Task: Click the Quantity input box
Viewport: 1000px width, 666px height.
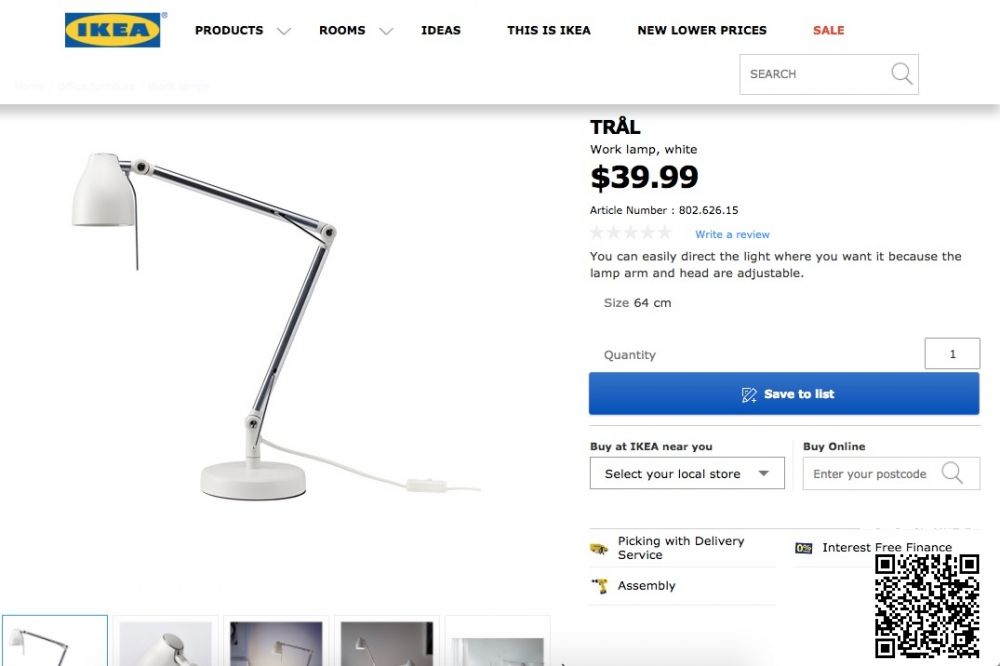Action: (x=951, y=354)
